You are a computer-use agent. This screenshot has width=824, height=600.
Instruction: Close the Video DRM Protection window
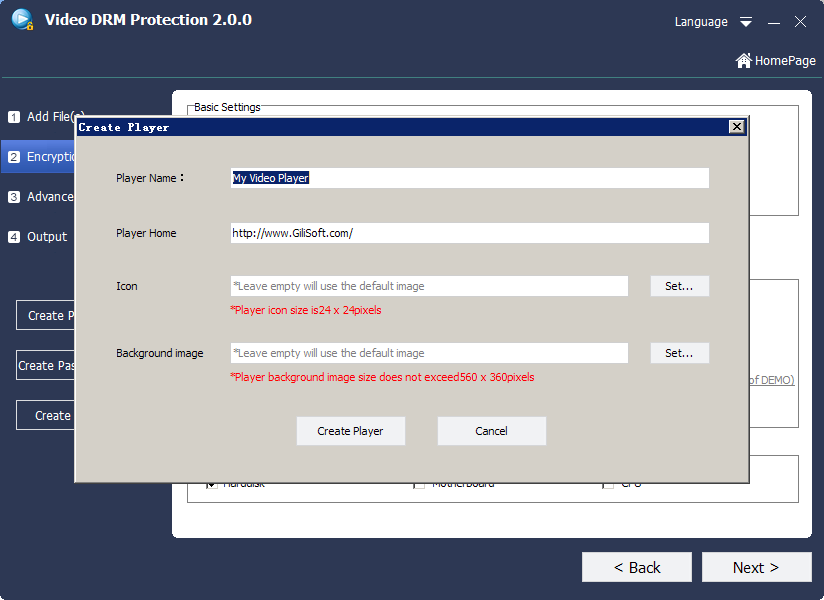tap(800, 22)
